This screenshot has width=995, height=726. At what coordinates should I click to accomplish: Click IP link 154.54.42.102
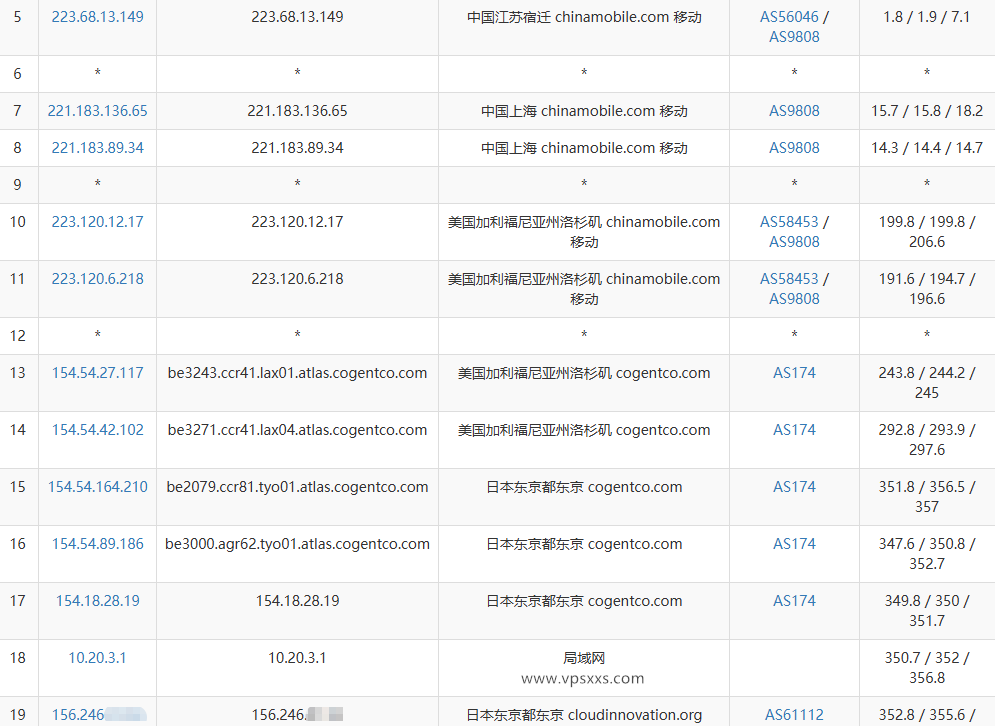tap(97, 429)
